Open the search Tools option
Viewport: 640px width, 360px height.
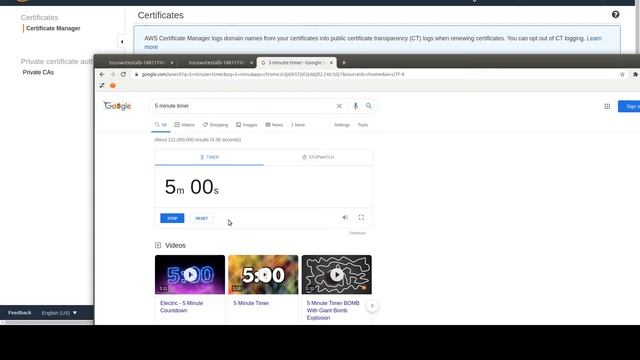tap(363, 125)
